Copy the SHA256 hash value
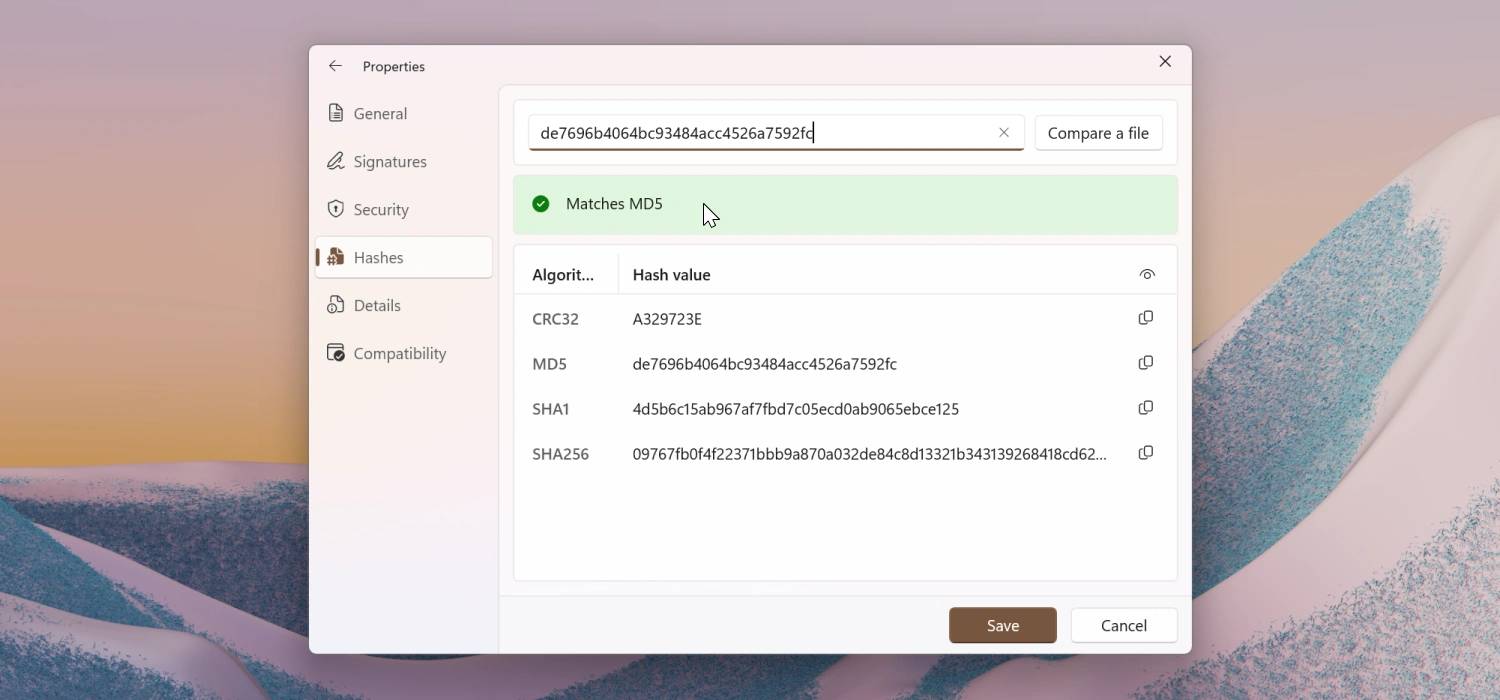 click(x=1145, y=452)
